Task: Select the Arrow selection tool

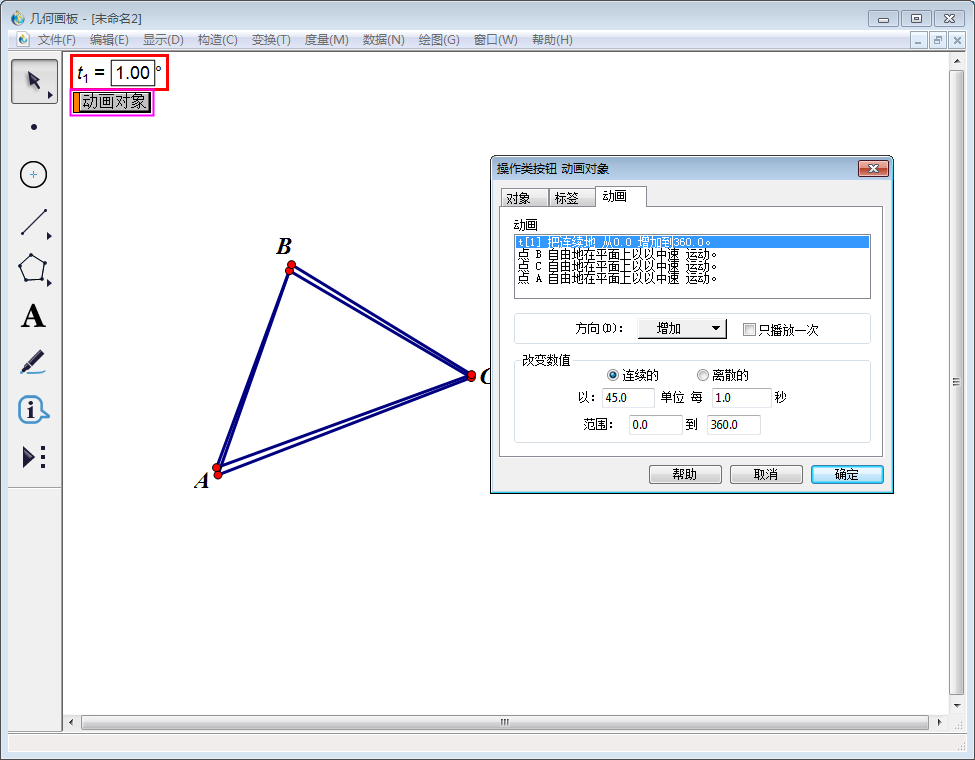Action: coord(34,81)
